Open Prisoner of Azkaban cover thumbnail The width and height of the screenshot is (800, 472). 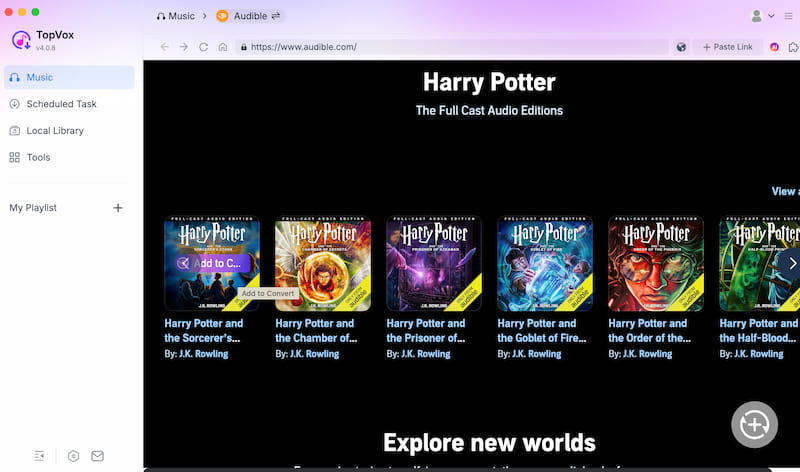[x=434, y=264]
